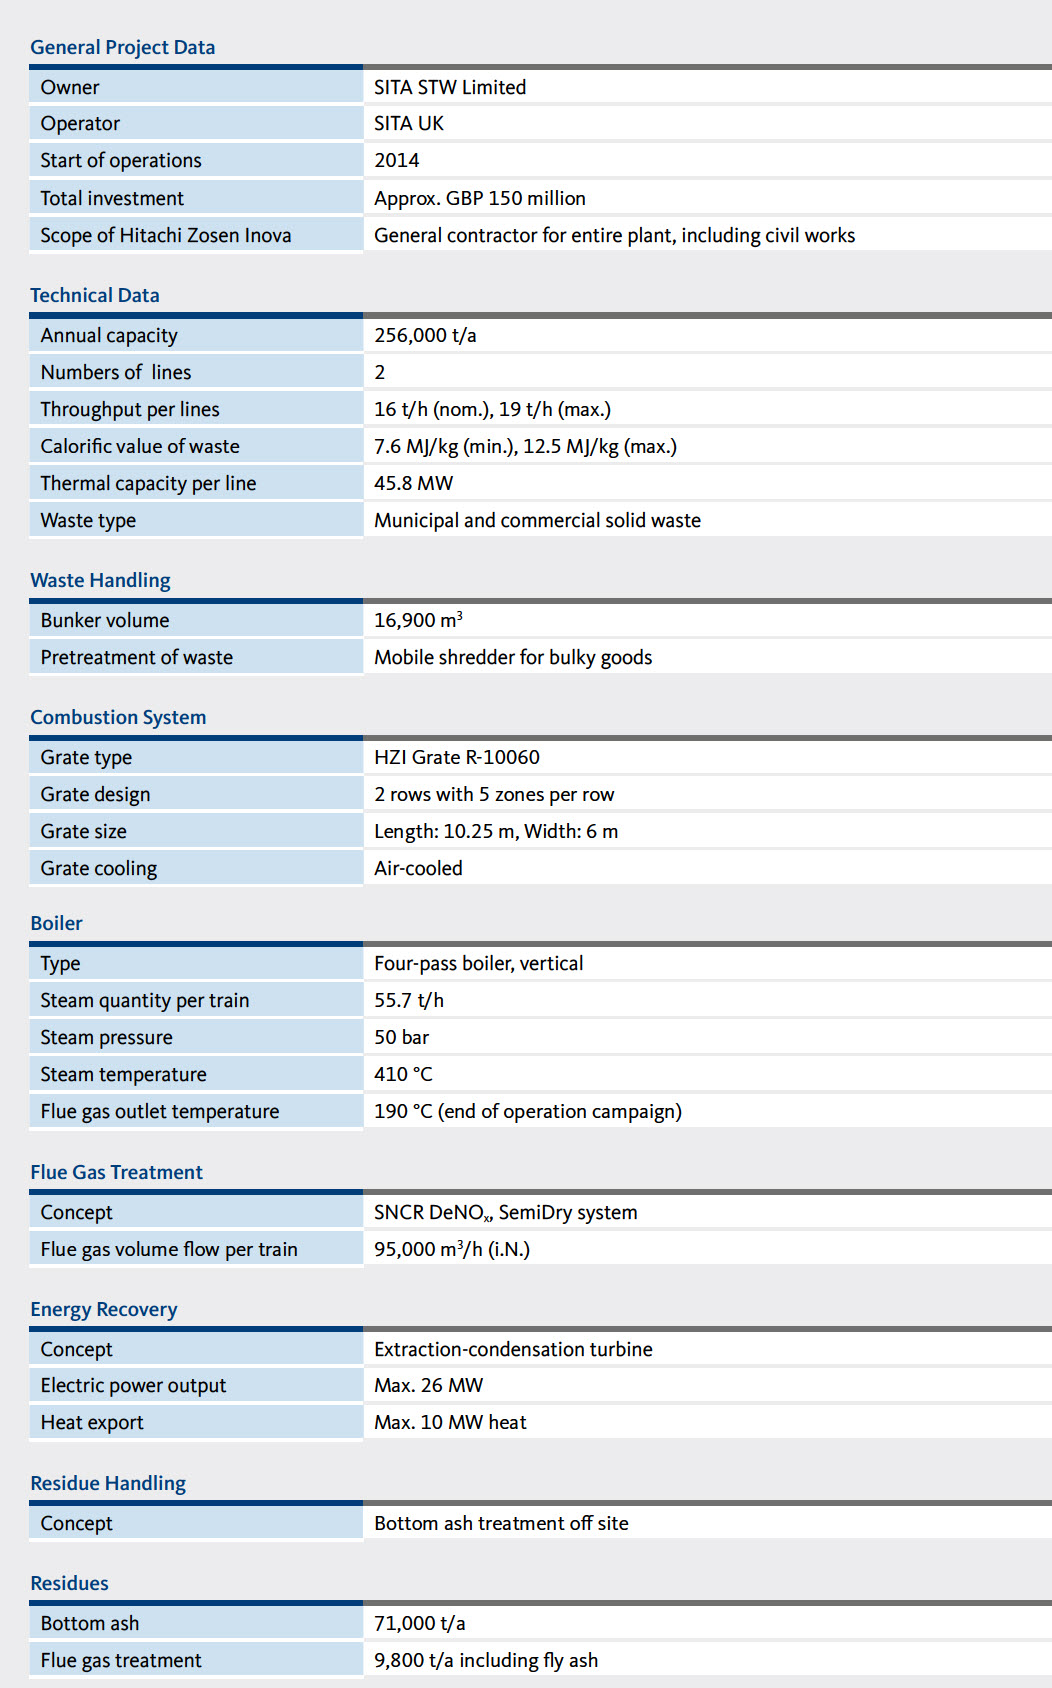The image size is (1052, 1688).
Task: Click the Total investment row label
Action: 112,198
